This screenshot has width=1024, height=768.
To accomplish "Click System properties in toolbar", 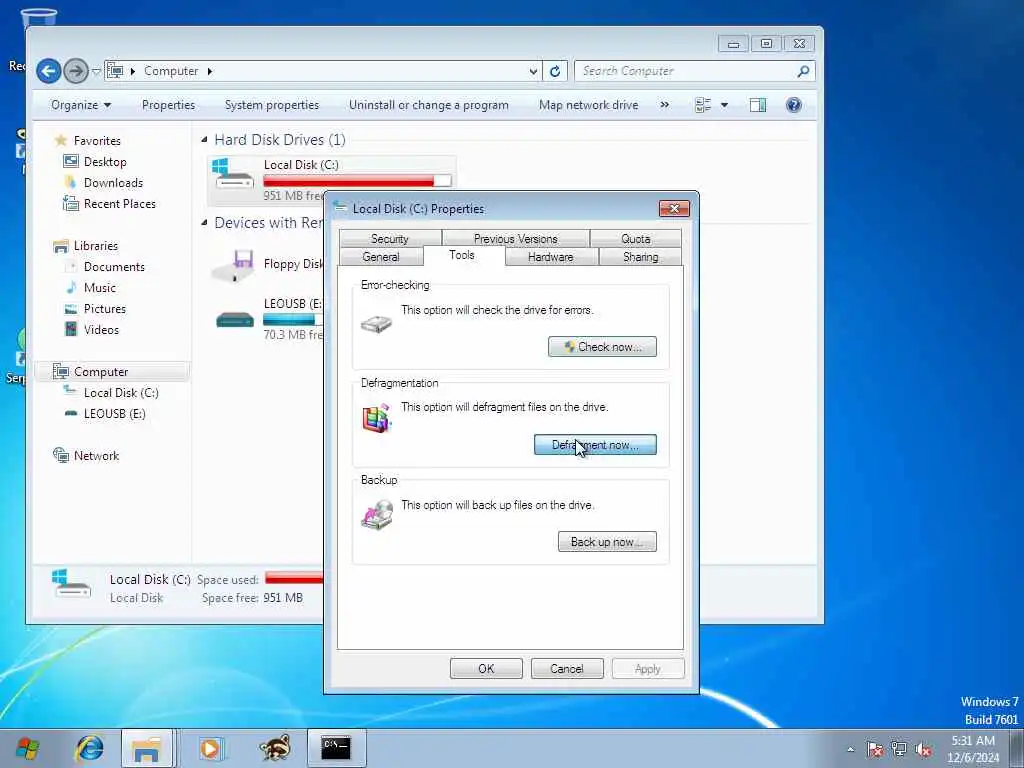I will click(x=272, y=105).
